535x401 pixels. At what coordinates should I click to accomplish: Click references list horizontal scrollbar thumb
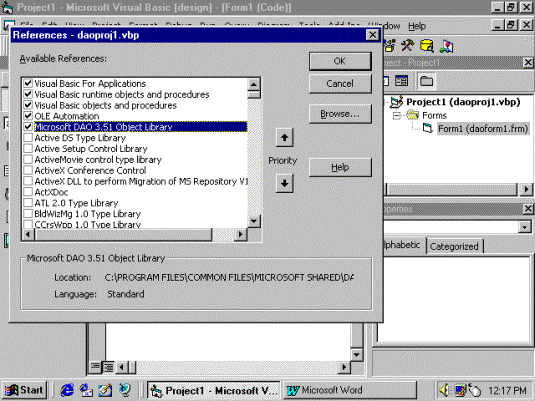pyautogui.click(x=123, y=234)
